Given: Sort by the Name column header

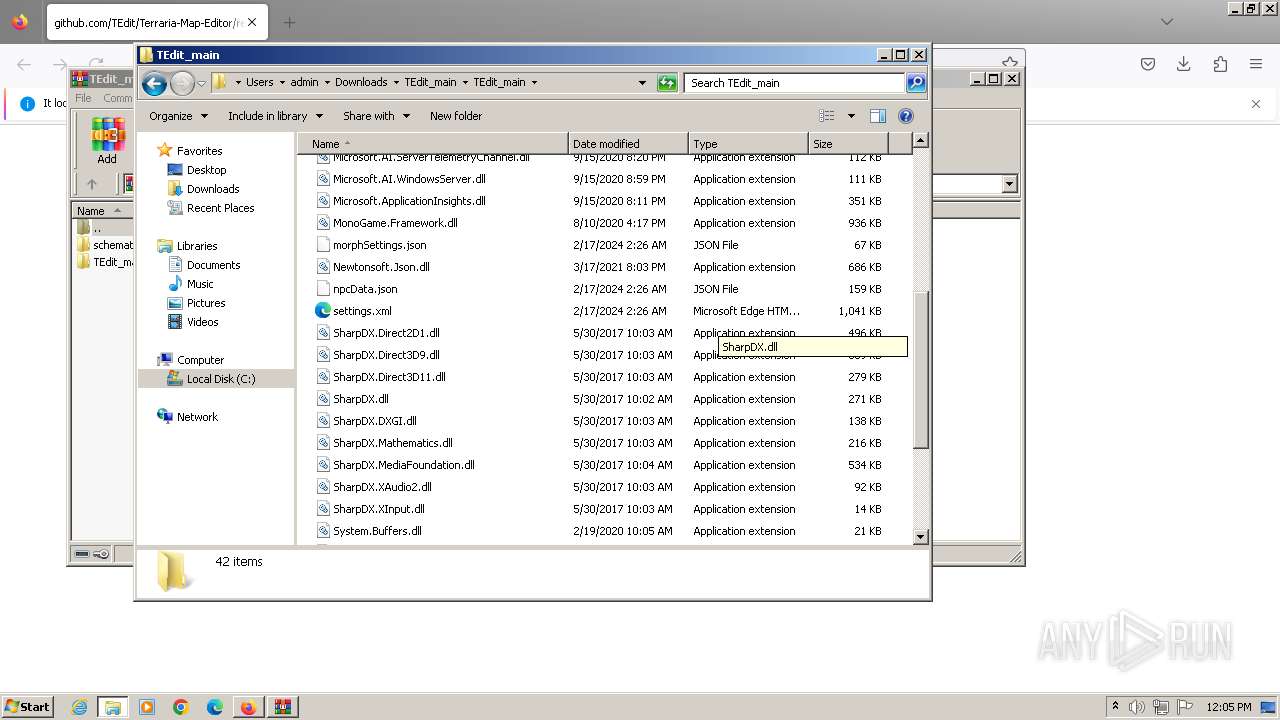Looking at the screenshot, I should tap(432, 144).
